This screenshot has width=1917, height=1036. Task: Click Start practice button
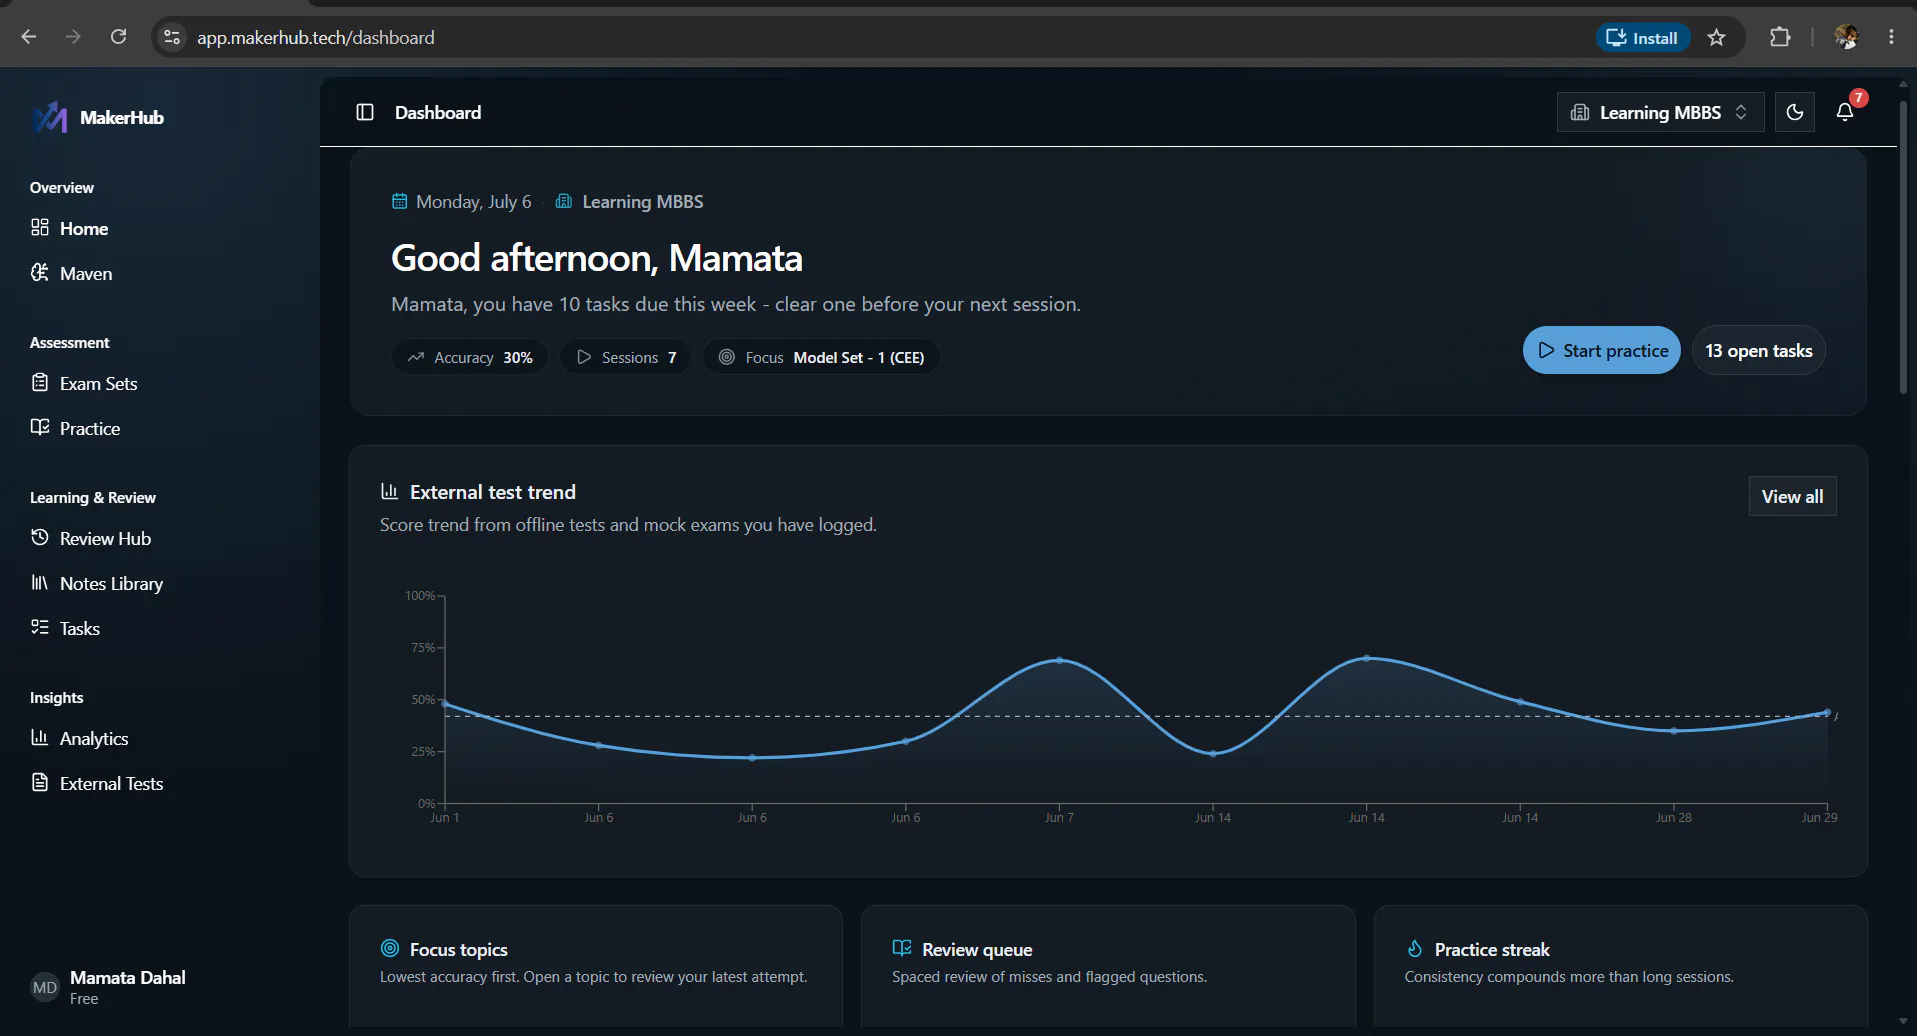click(x=1601, y=350)
